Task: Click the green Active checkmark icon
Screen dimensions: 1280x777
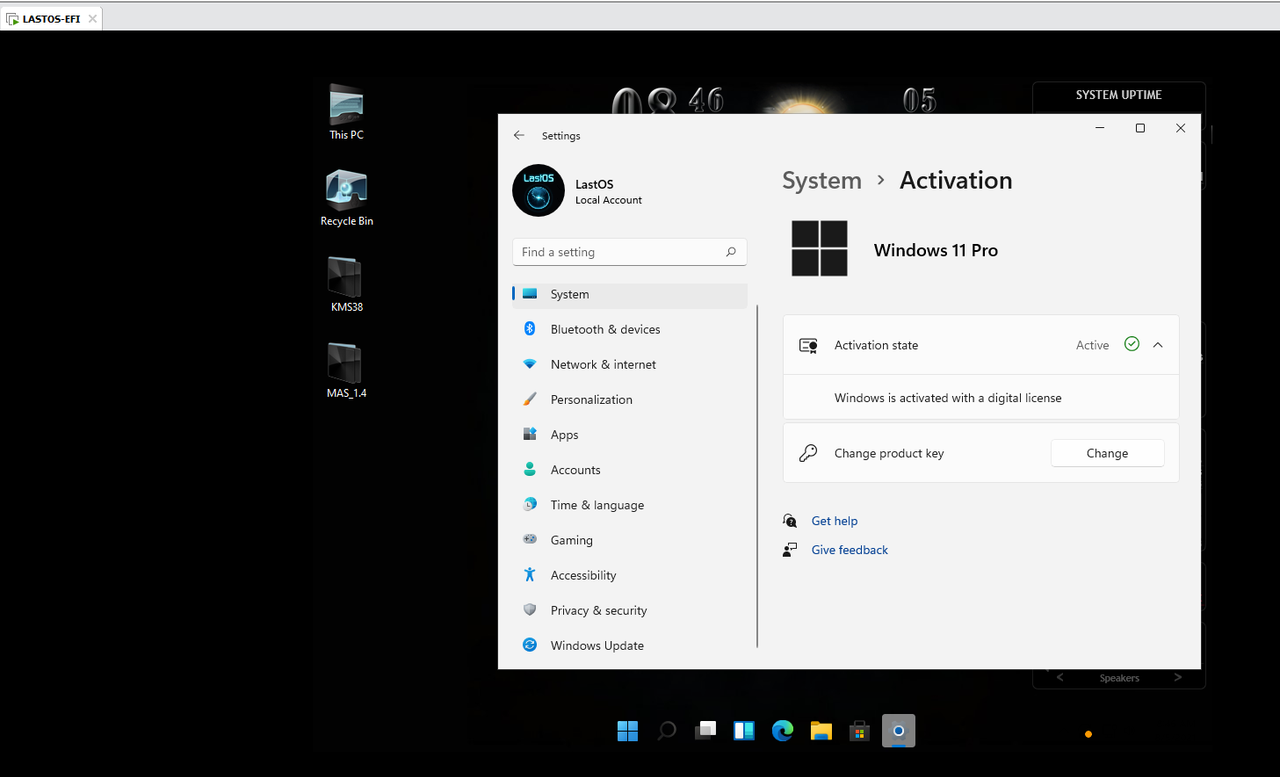Action: tap(1132, 344)
